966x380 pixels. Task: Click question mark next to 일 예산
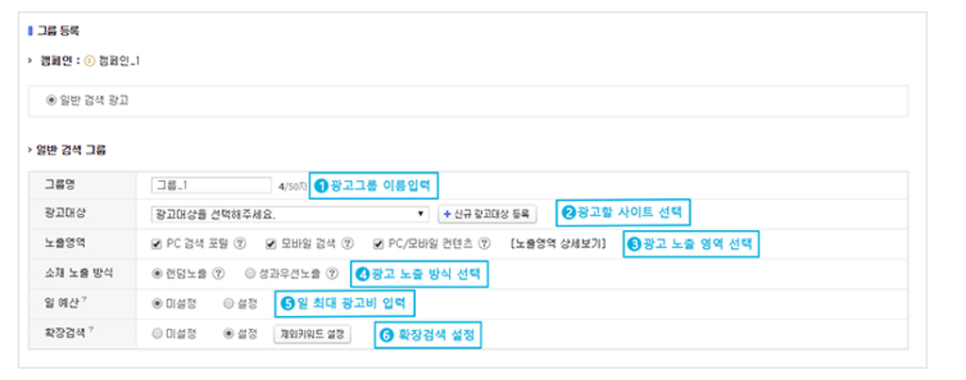(x=83, y=300)
